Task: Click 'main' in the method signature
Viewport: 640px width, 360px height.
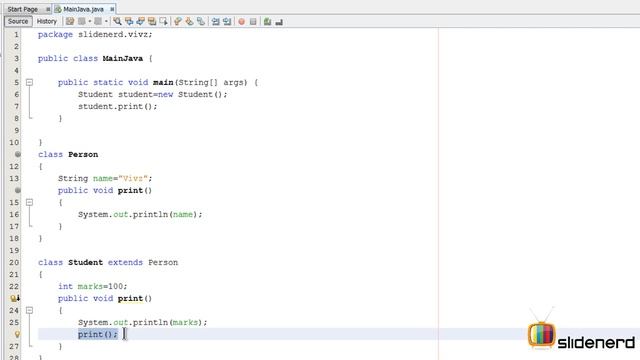Action: (x=163, y=82)
